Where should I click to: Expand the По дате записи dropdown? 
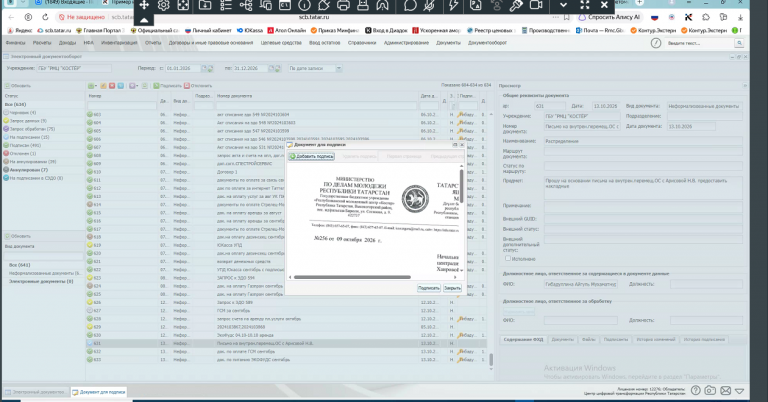click(x=339, y=69)
